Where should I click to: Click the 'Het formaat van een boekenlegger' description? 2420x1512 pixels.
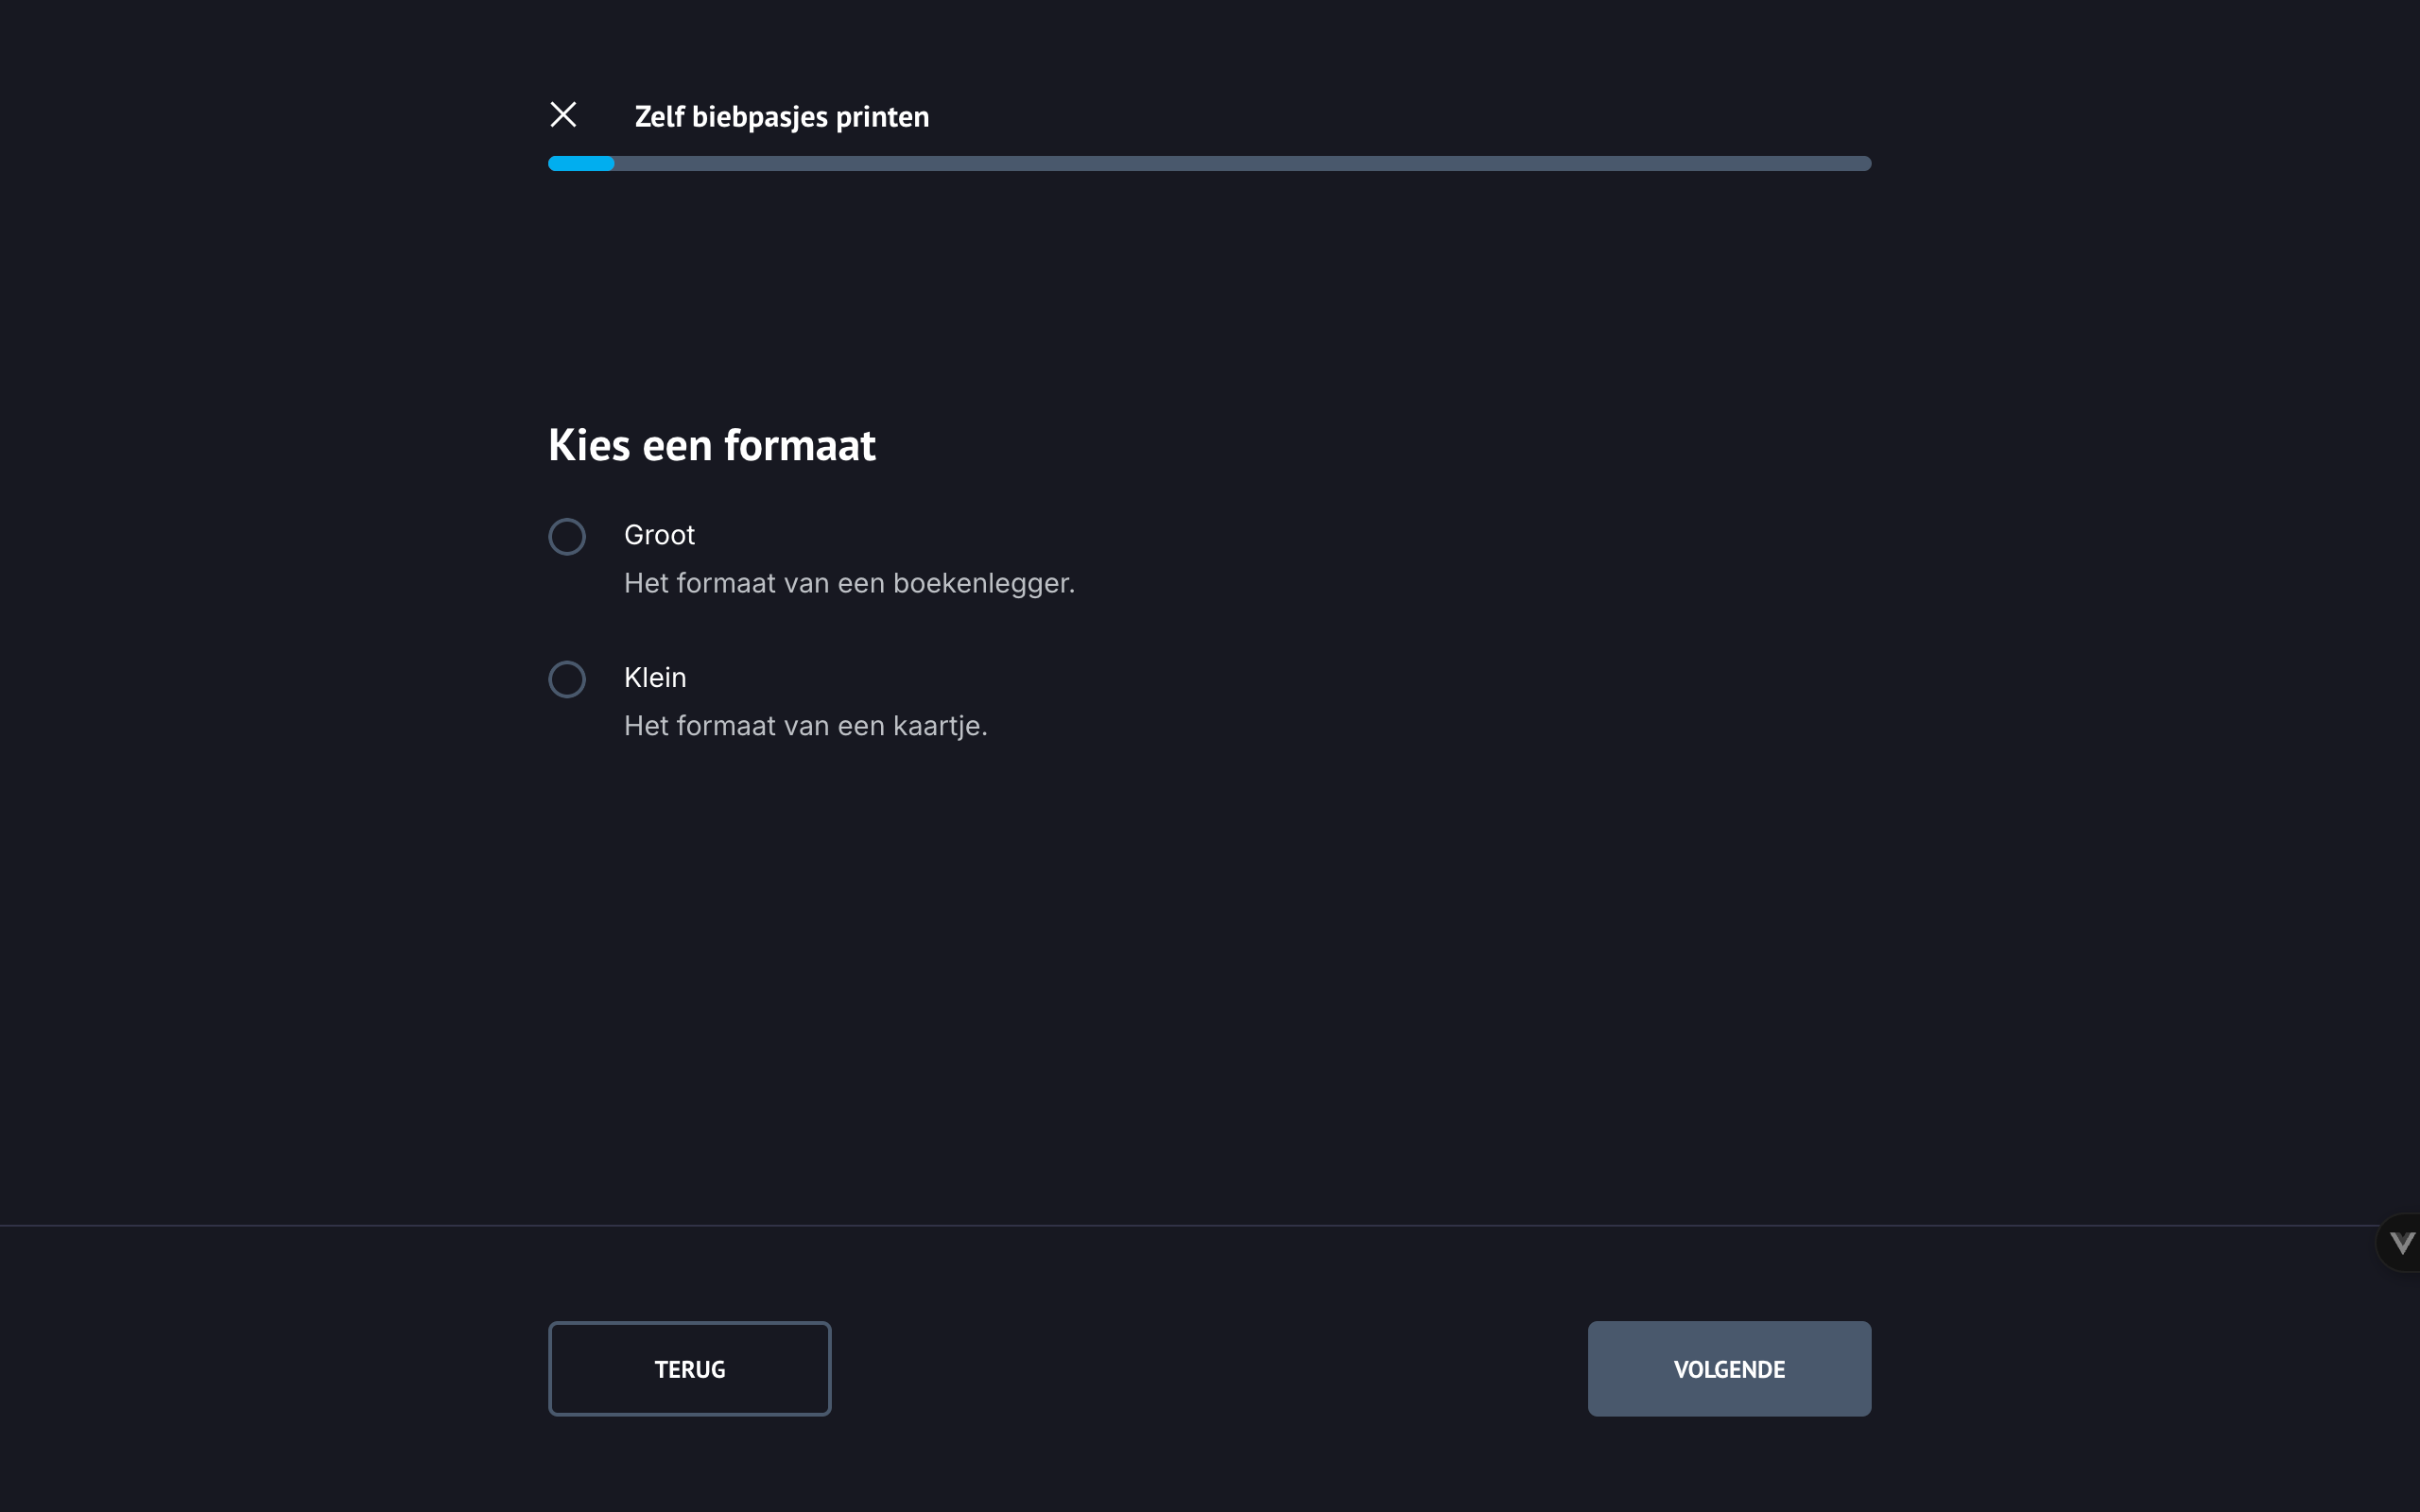(x=849, y=584)
